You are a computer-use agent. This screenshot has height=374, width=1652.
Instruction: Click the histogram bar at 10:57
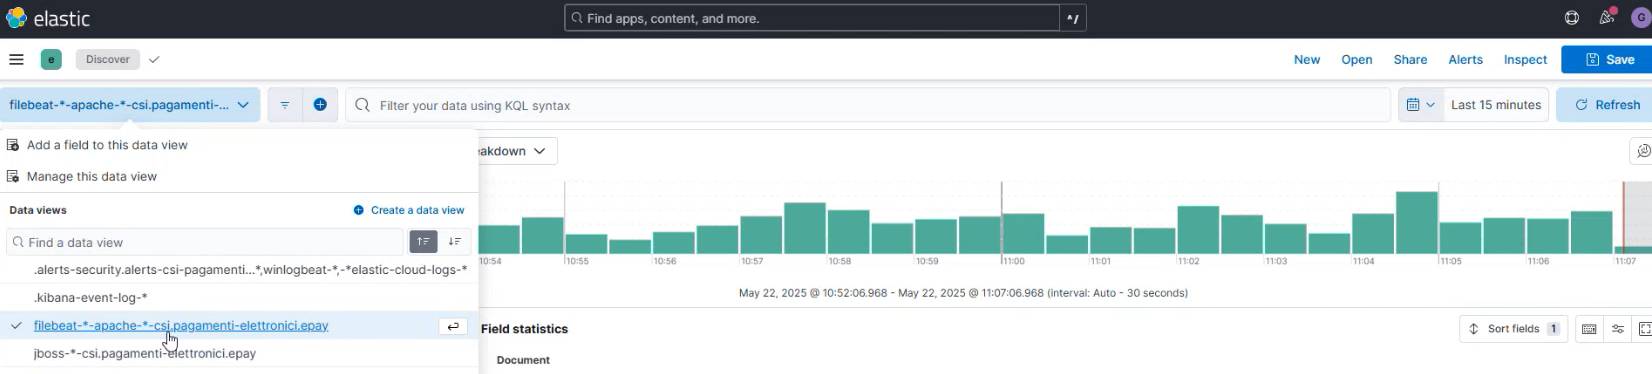click(761, 235)
